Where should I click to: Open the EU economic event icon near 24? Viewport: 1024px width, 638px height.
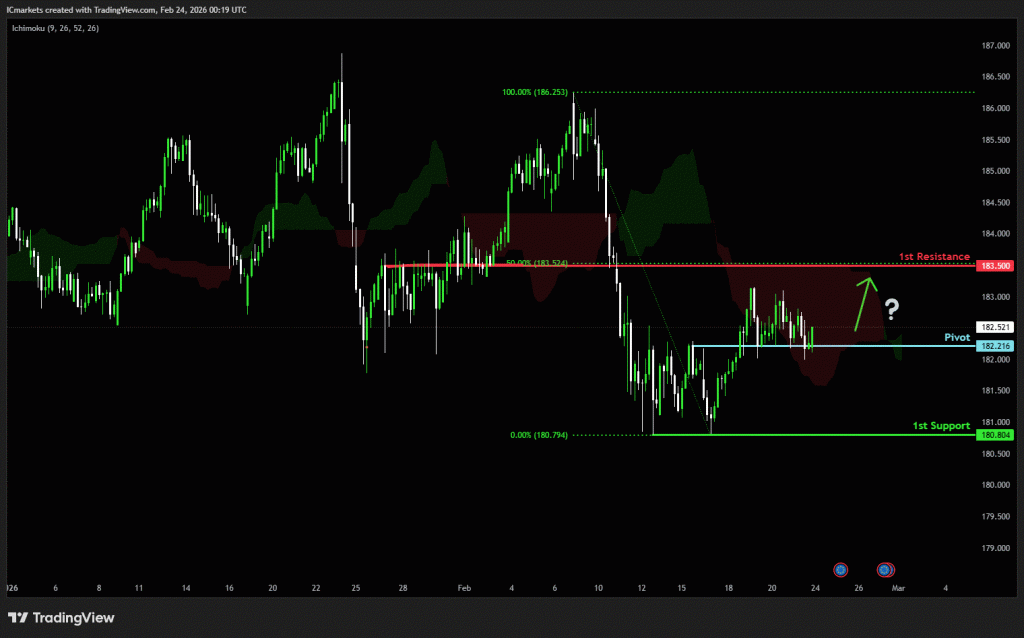coord(840,569)
